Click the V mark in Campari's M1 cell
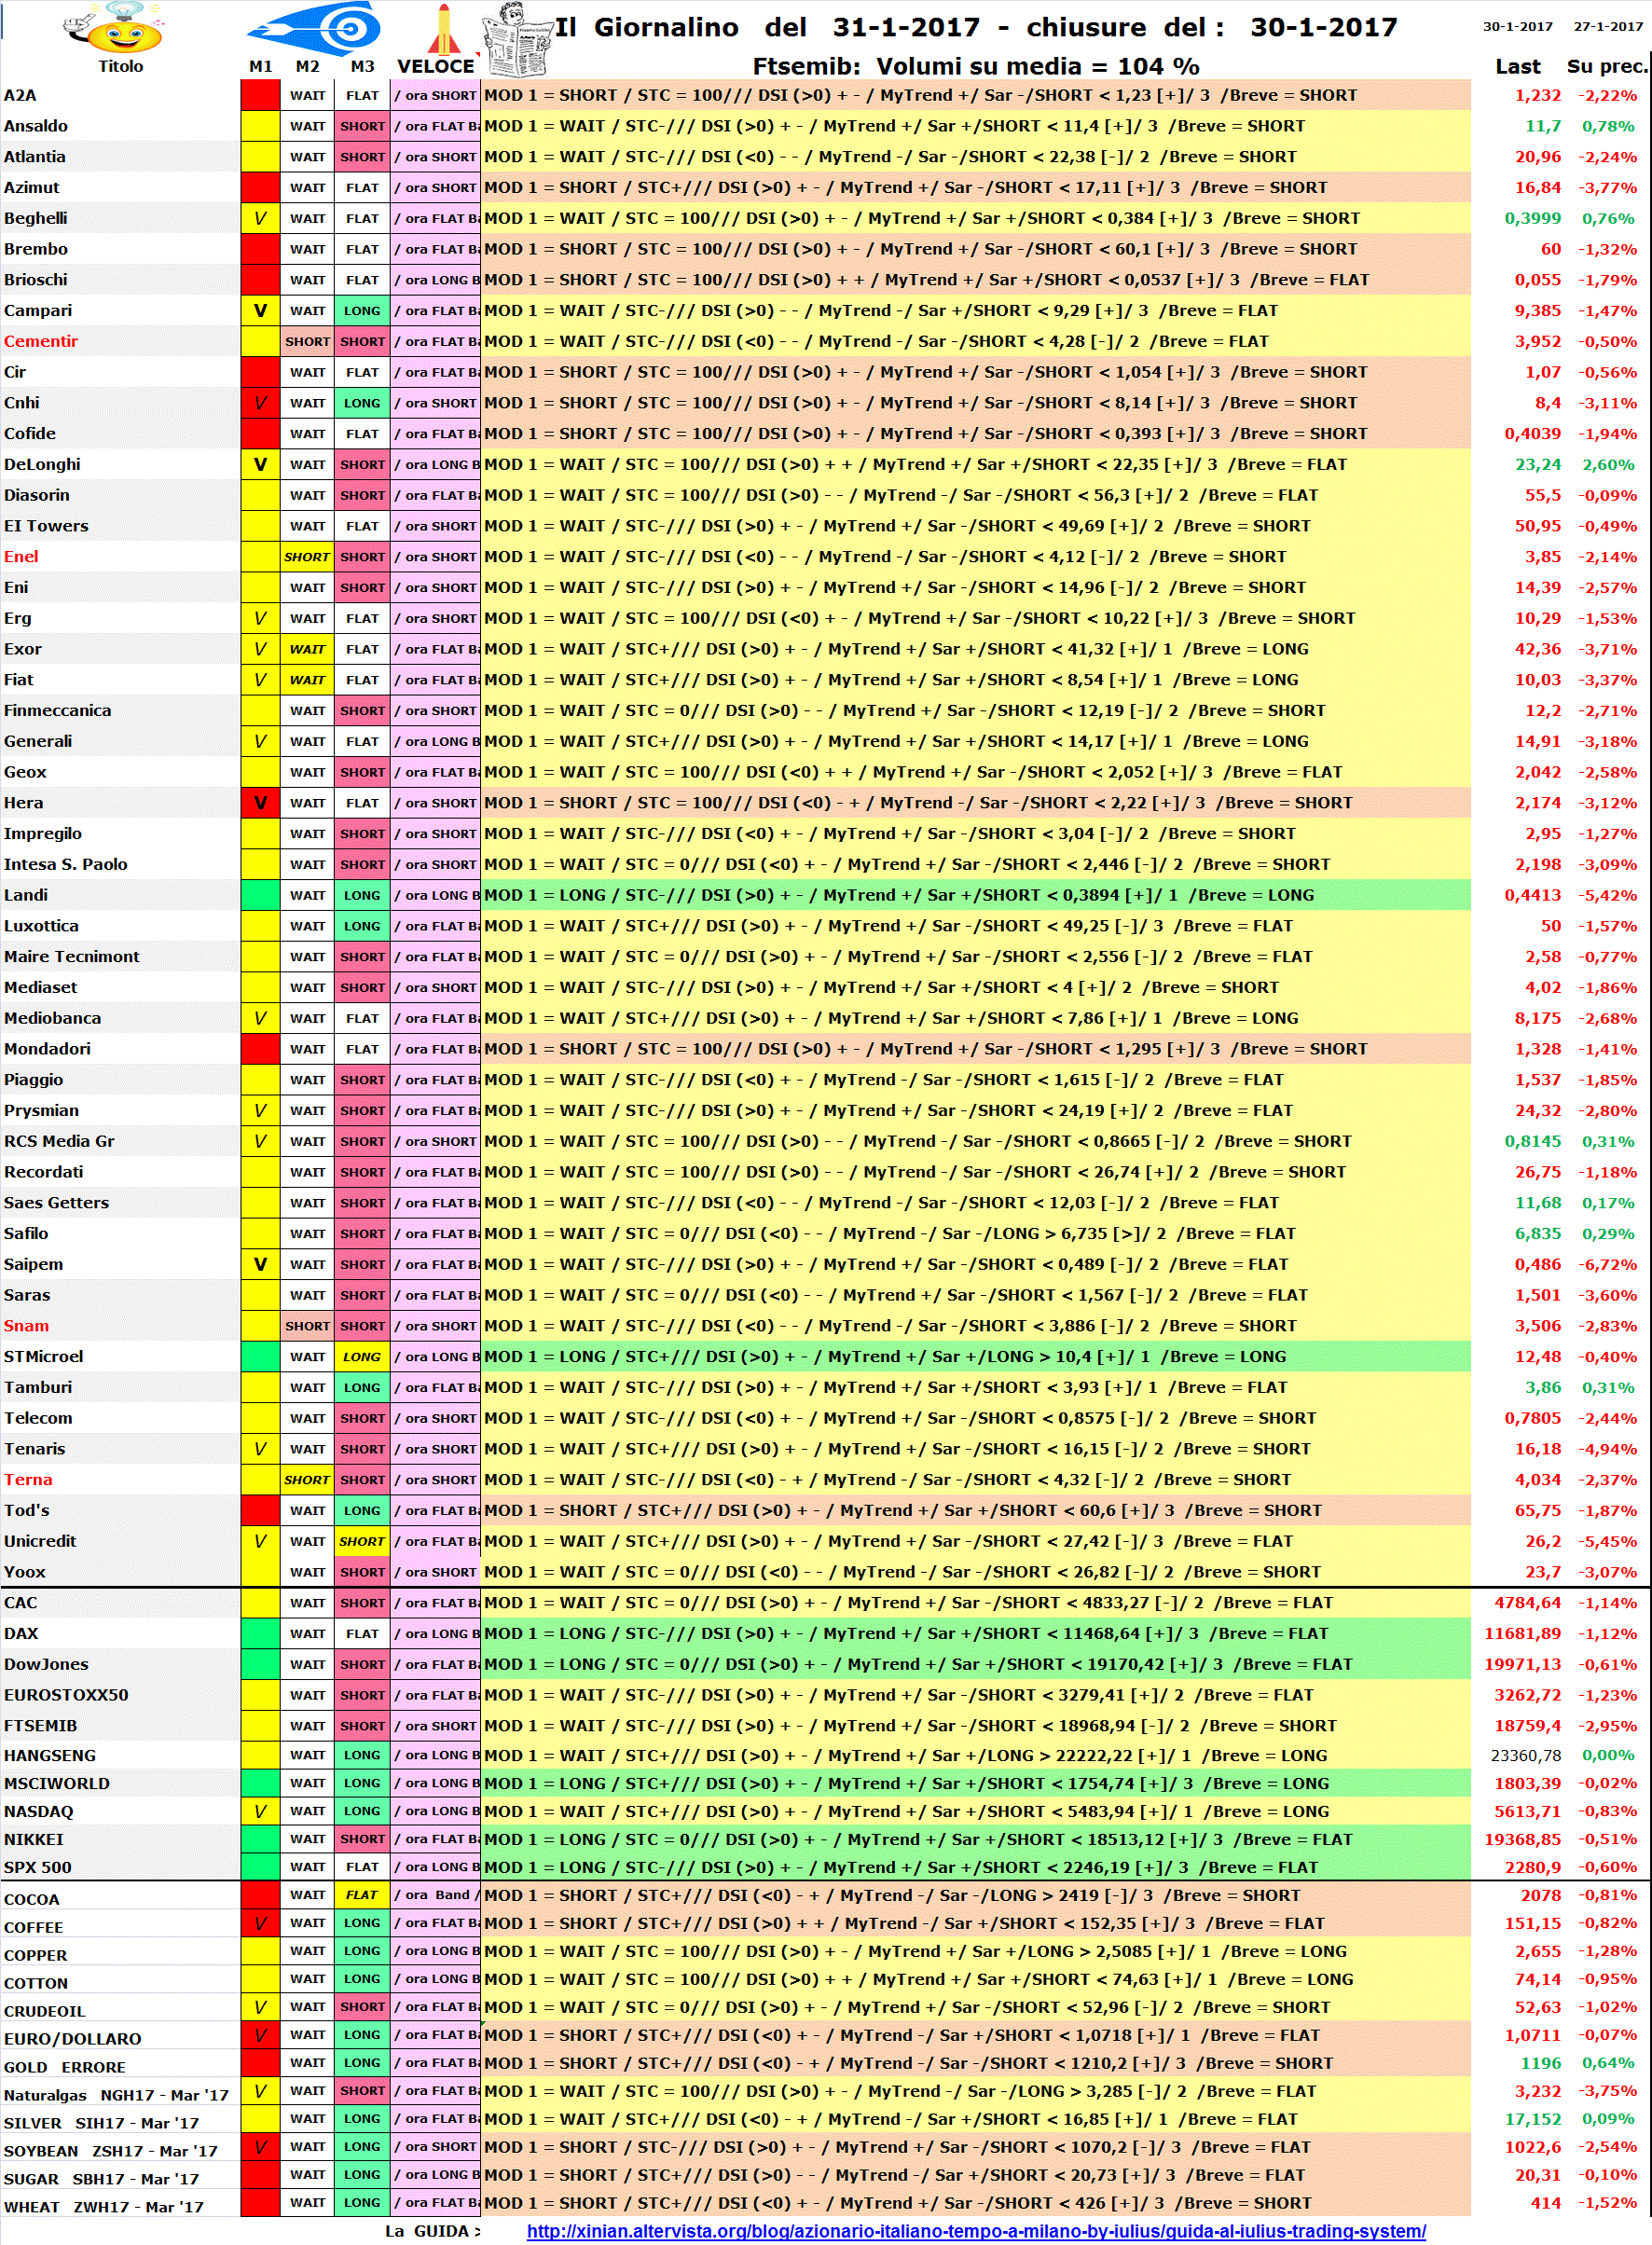This screenshot has width=1652, height=2245. (x=260, y=310)
